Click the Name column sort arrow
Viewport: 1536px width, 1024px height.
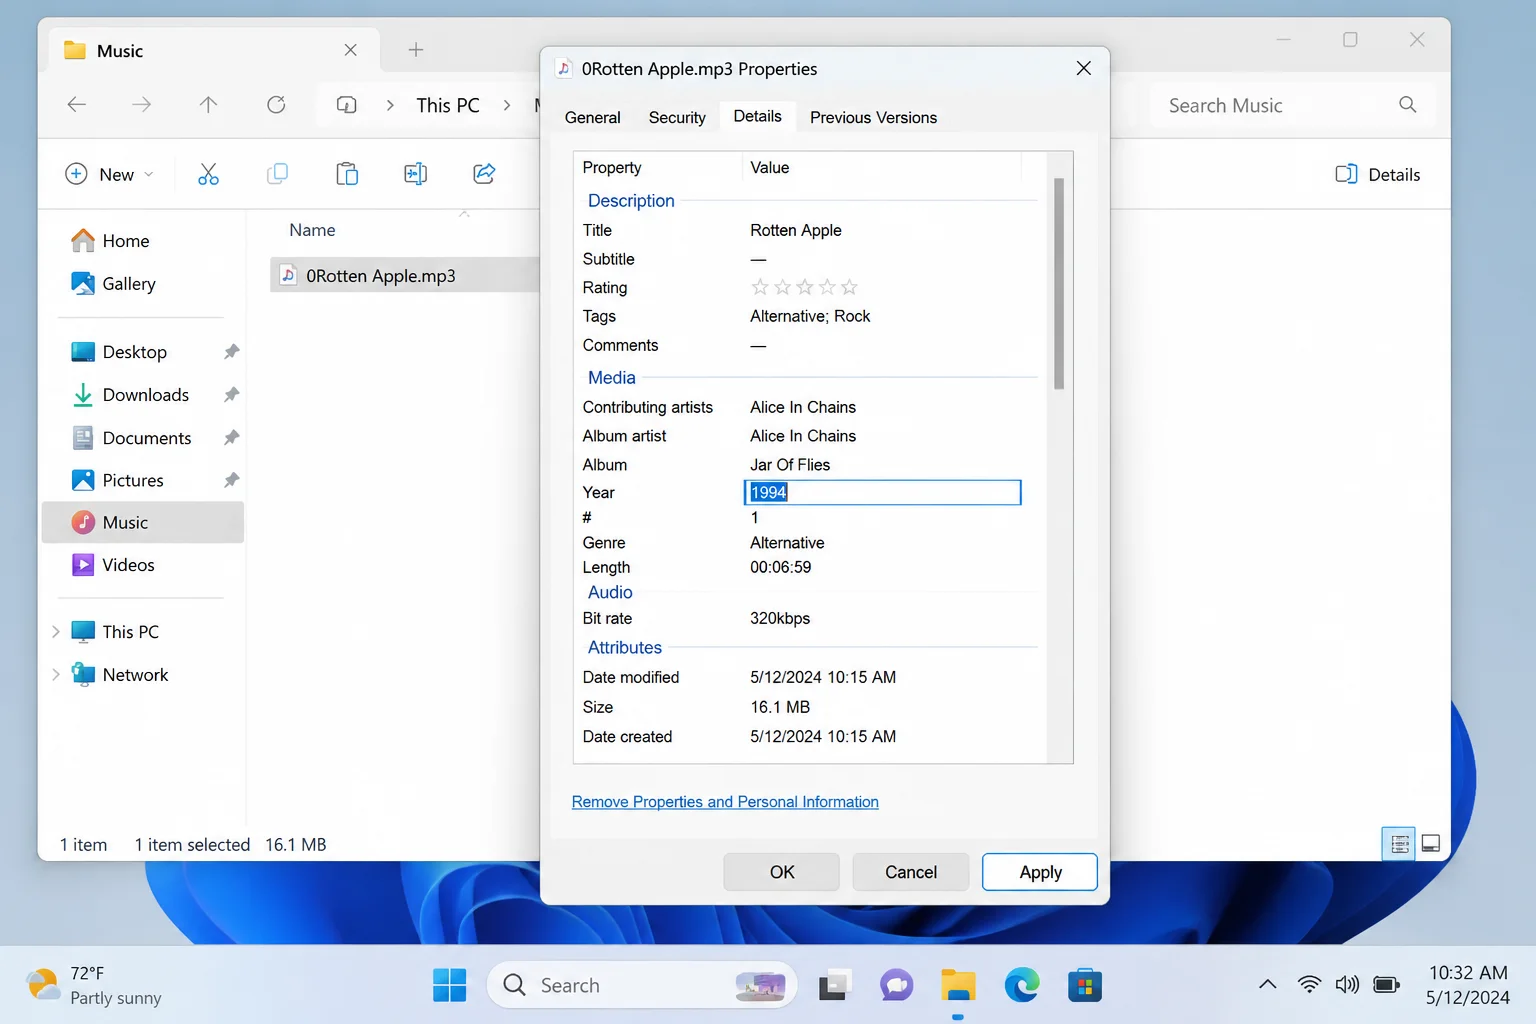click(464, 213)
